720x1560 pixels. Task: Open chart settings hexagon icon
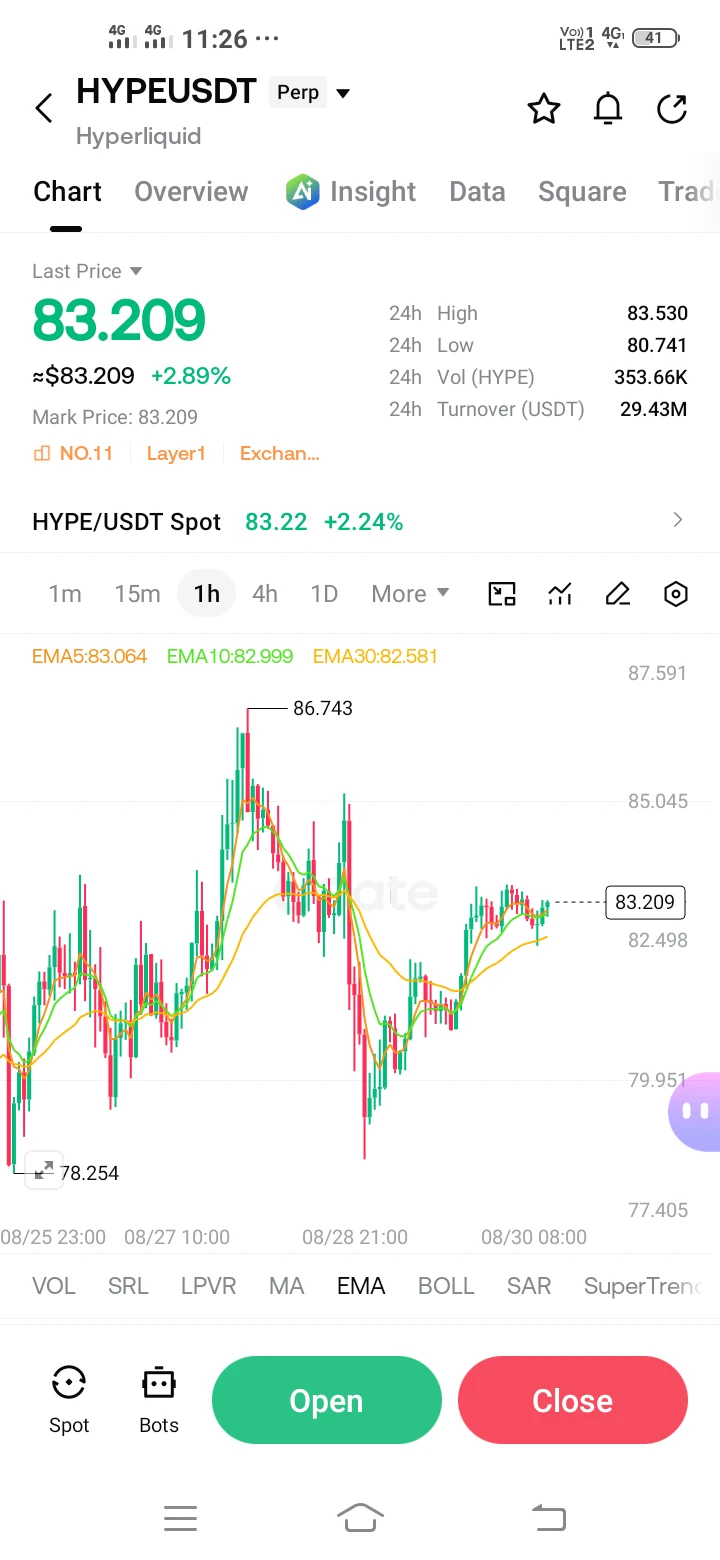(676, 594)
